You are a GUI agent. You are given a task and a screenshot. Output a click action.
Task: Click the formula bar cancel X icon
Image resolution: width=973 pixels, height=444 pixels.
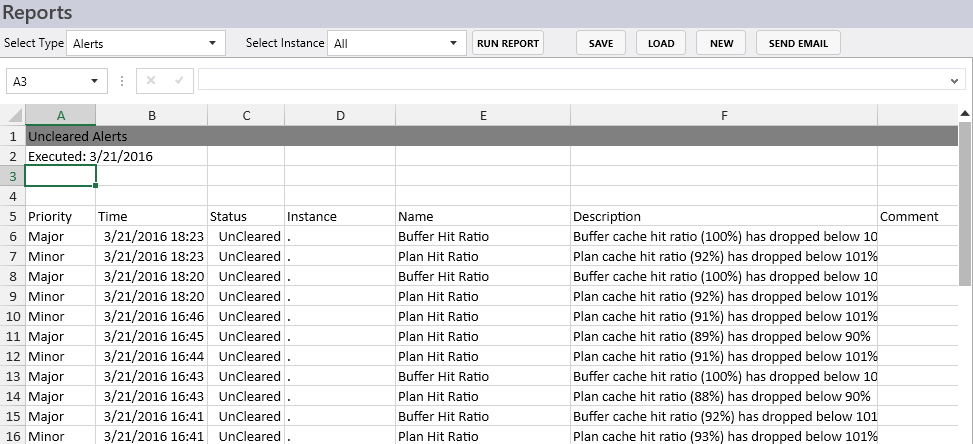click(151, 81)
